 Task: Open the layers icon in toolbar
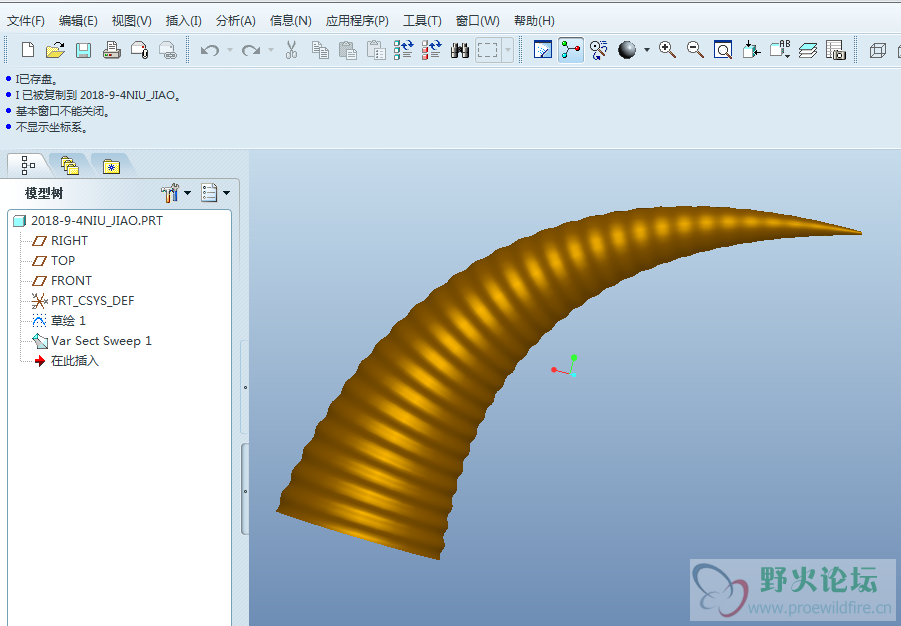pos(808,51)
